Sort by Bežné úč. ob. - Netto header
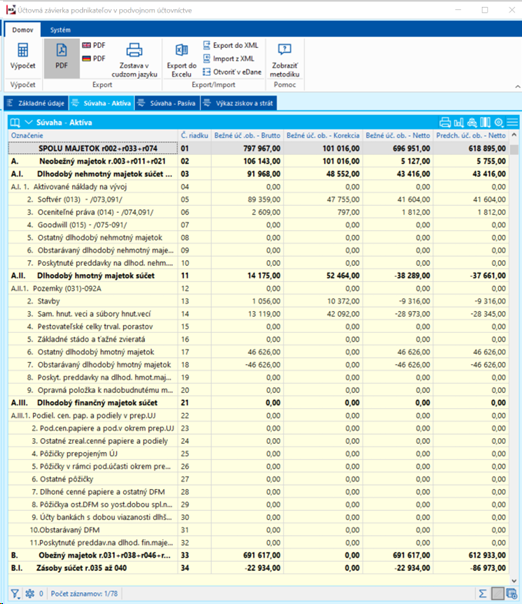This screenshot has width=522, height=604. (x=398, y=135)
